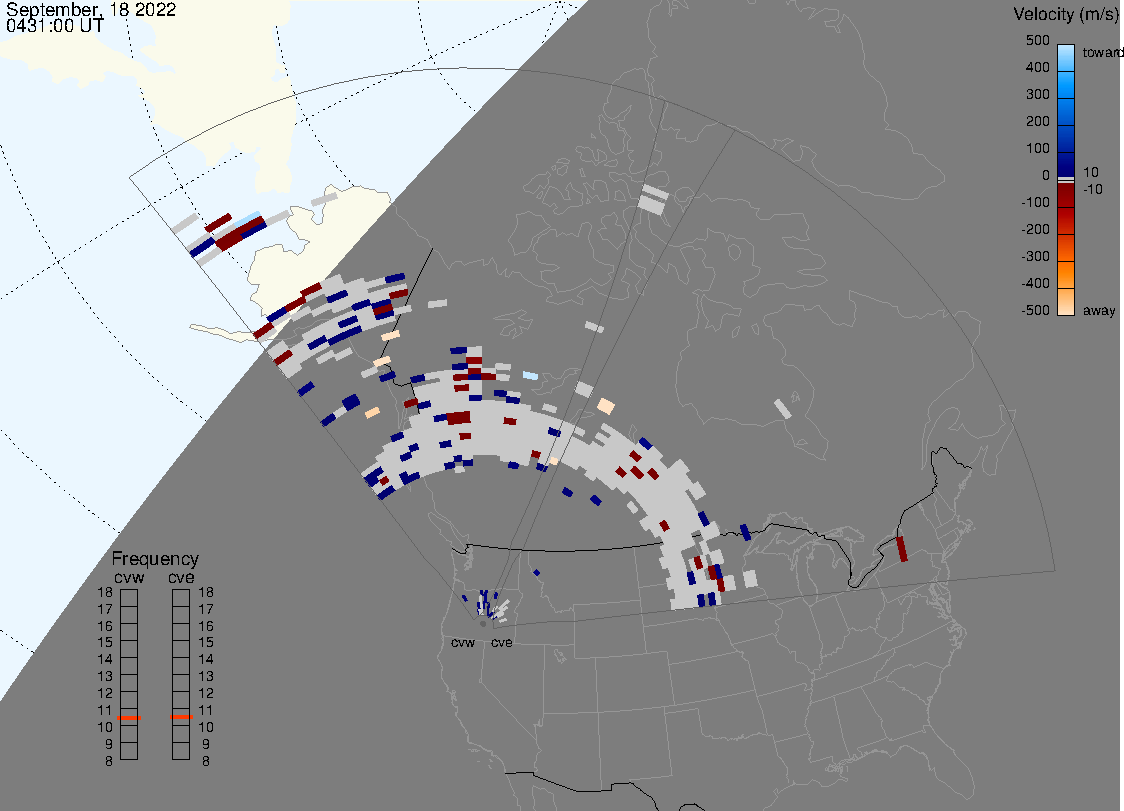This screenshot has height=811, width=1124.
Task: Select 18 on the cve frequency scale
Action: click(206, 592)
